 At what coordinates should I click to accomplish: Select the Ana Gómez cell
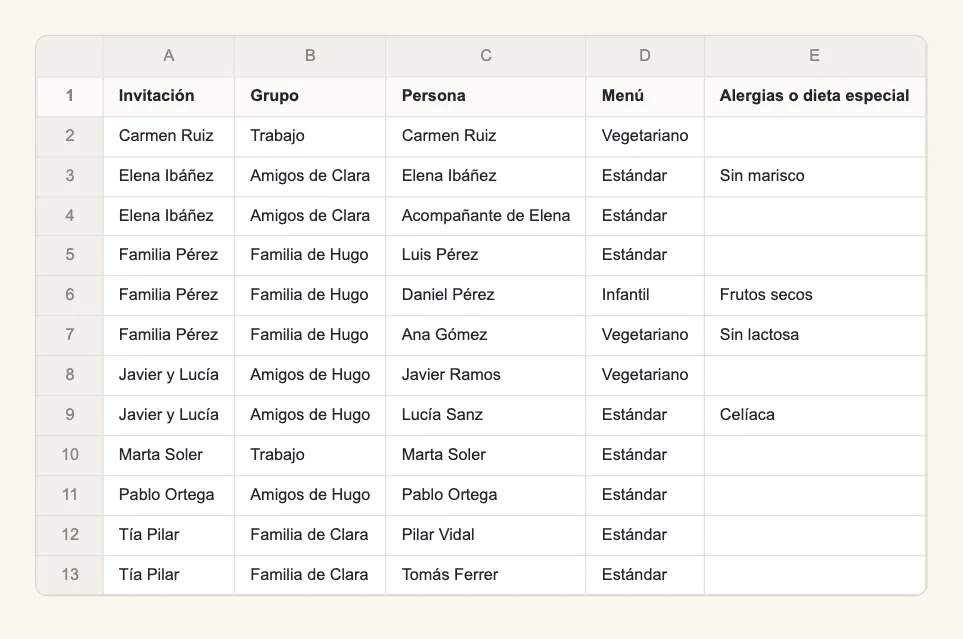coord(485,335)
